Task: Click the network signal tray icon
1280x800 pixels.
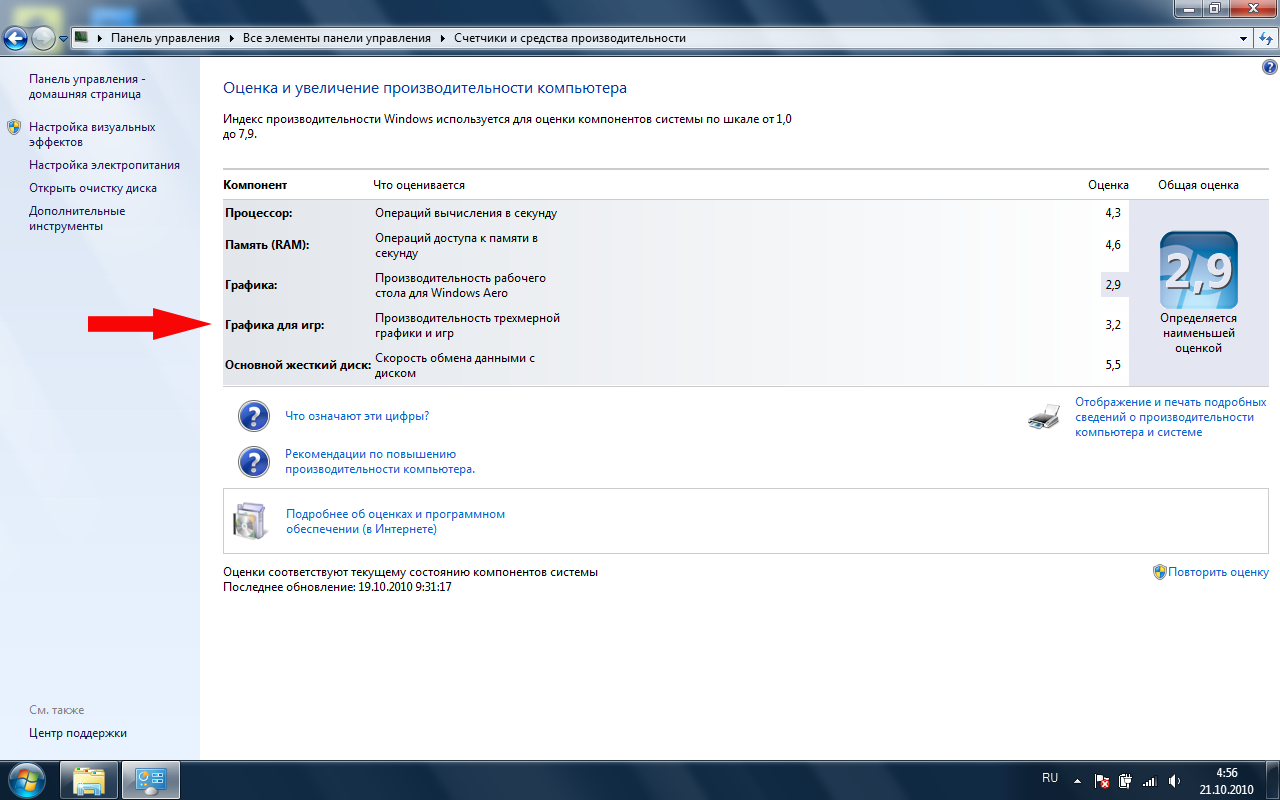Action: 1150,781
